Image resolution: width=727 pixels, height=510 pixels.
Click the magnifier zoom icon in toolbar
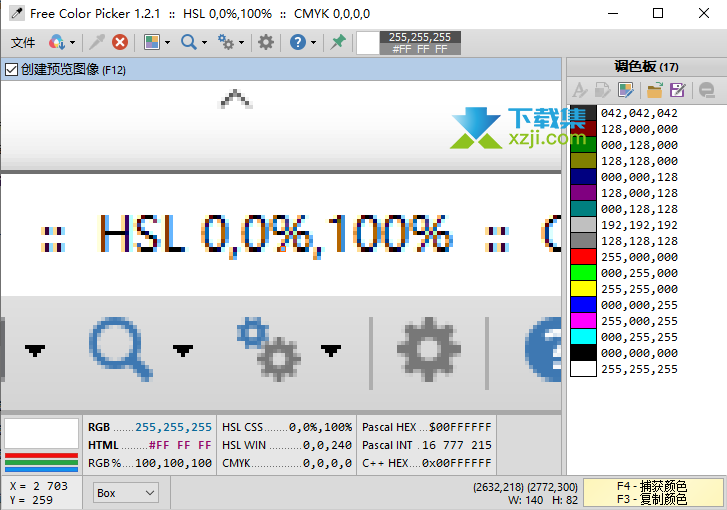pyautogui.click(x=189, y=42)
